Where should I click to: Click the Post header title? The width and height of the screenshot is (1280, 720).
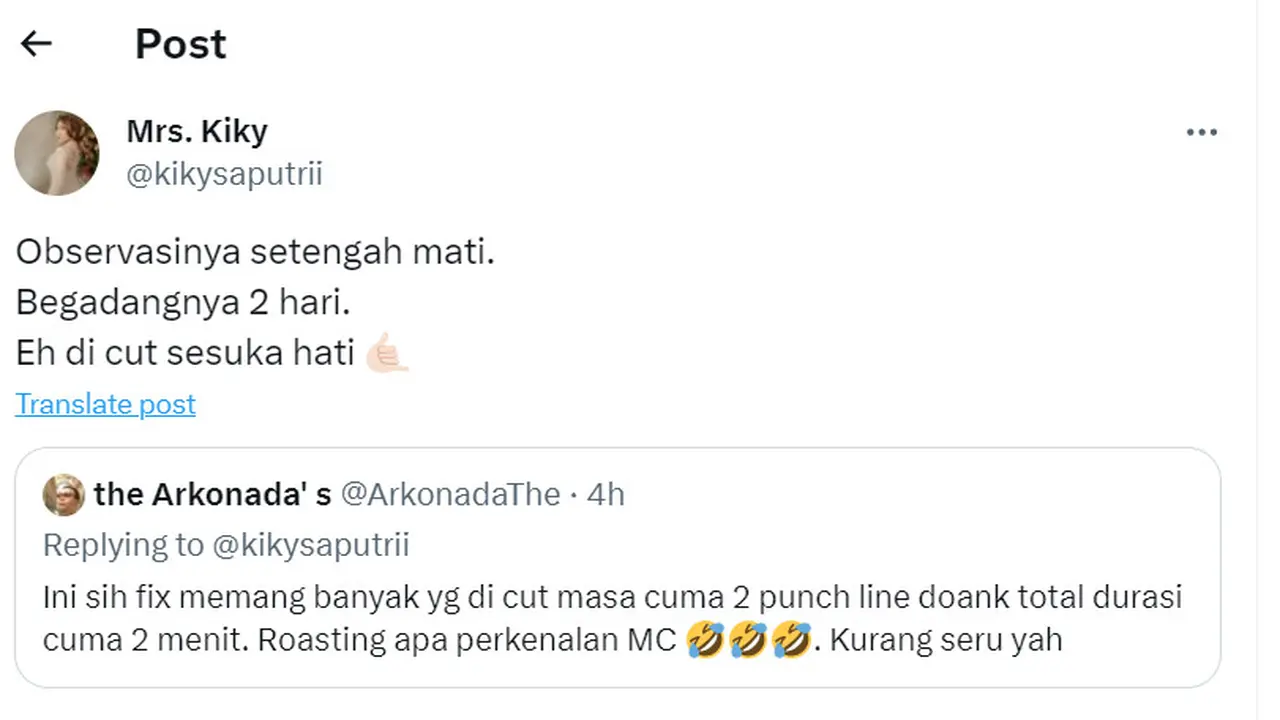coord(180,43)
